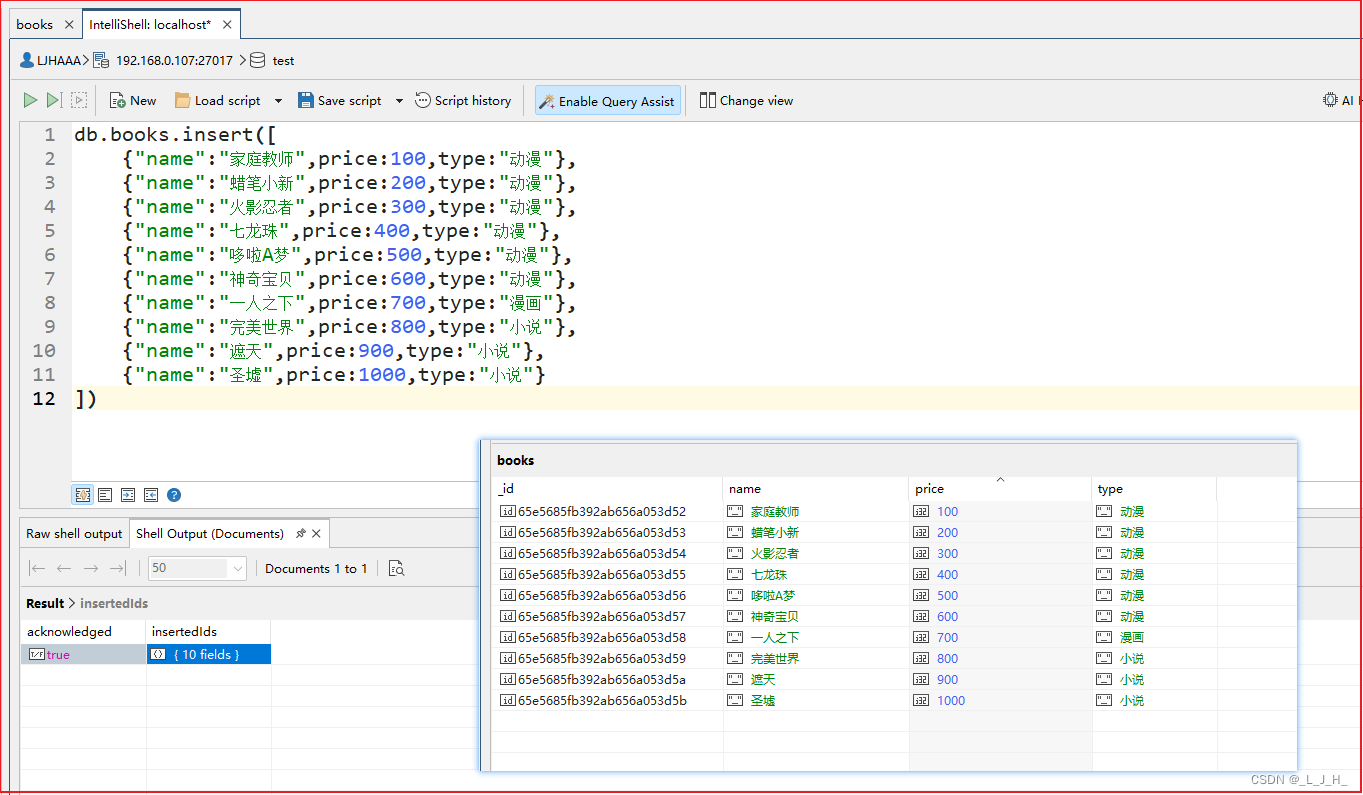Select the true acknowledged cell

tap(83, 654)
